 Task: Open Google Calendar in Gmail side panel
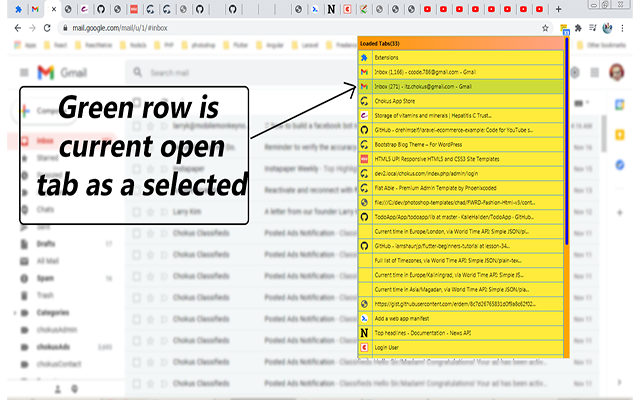coord(620,105)
